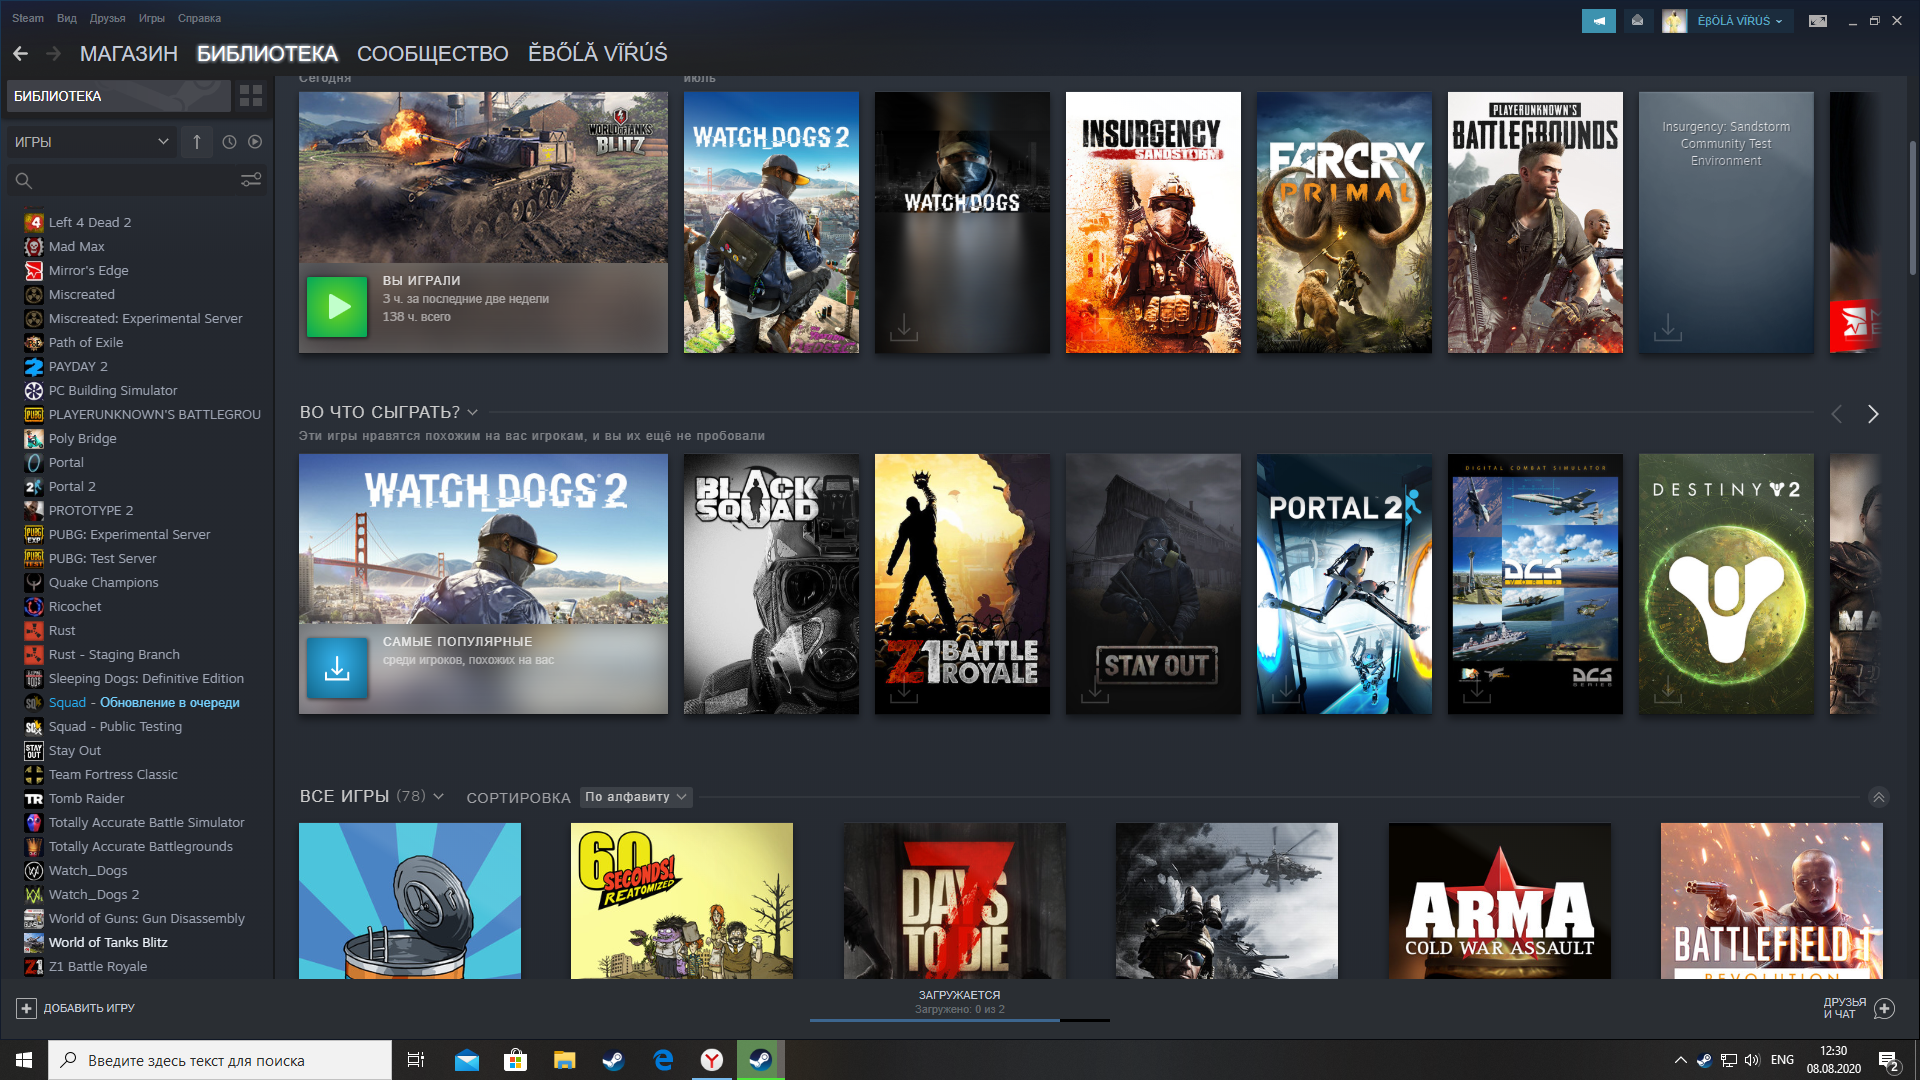
Task: Open 60 Seconds Reatomized cover
Action: coord(682,900)
